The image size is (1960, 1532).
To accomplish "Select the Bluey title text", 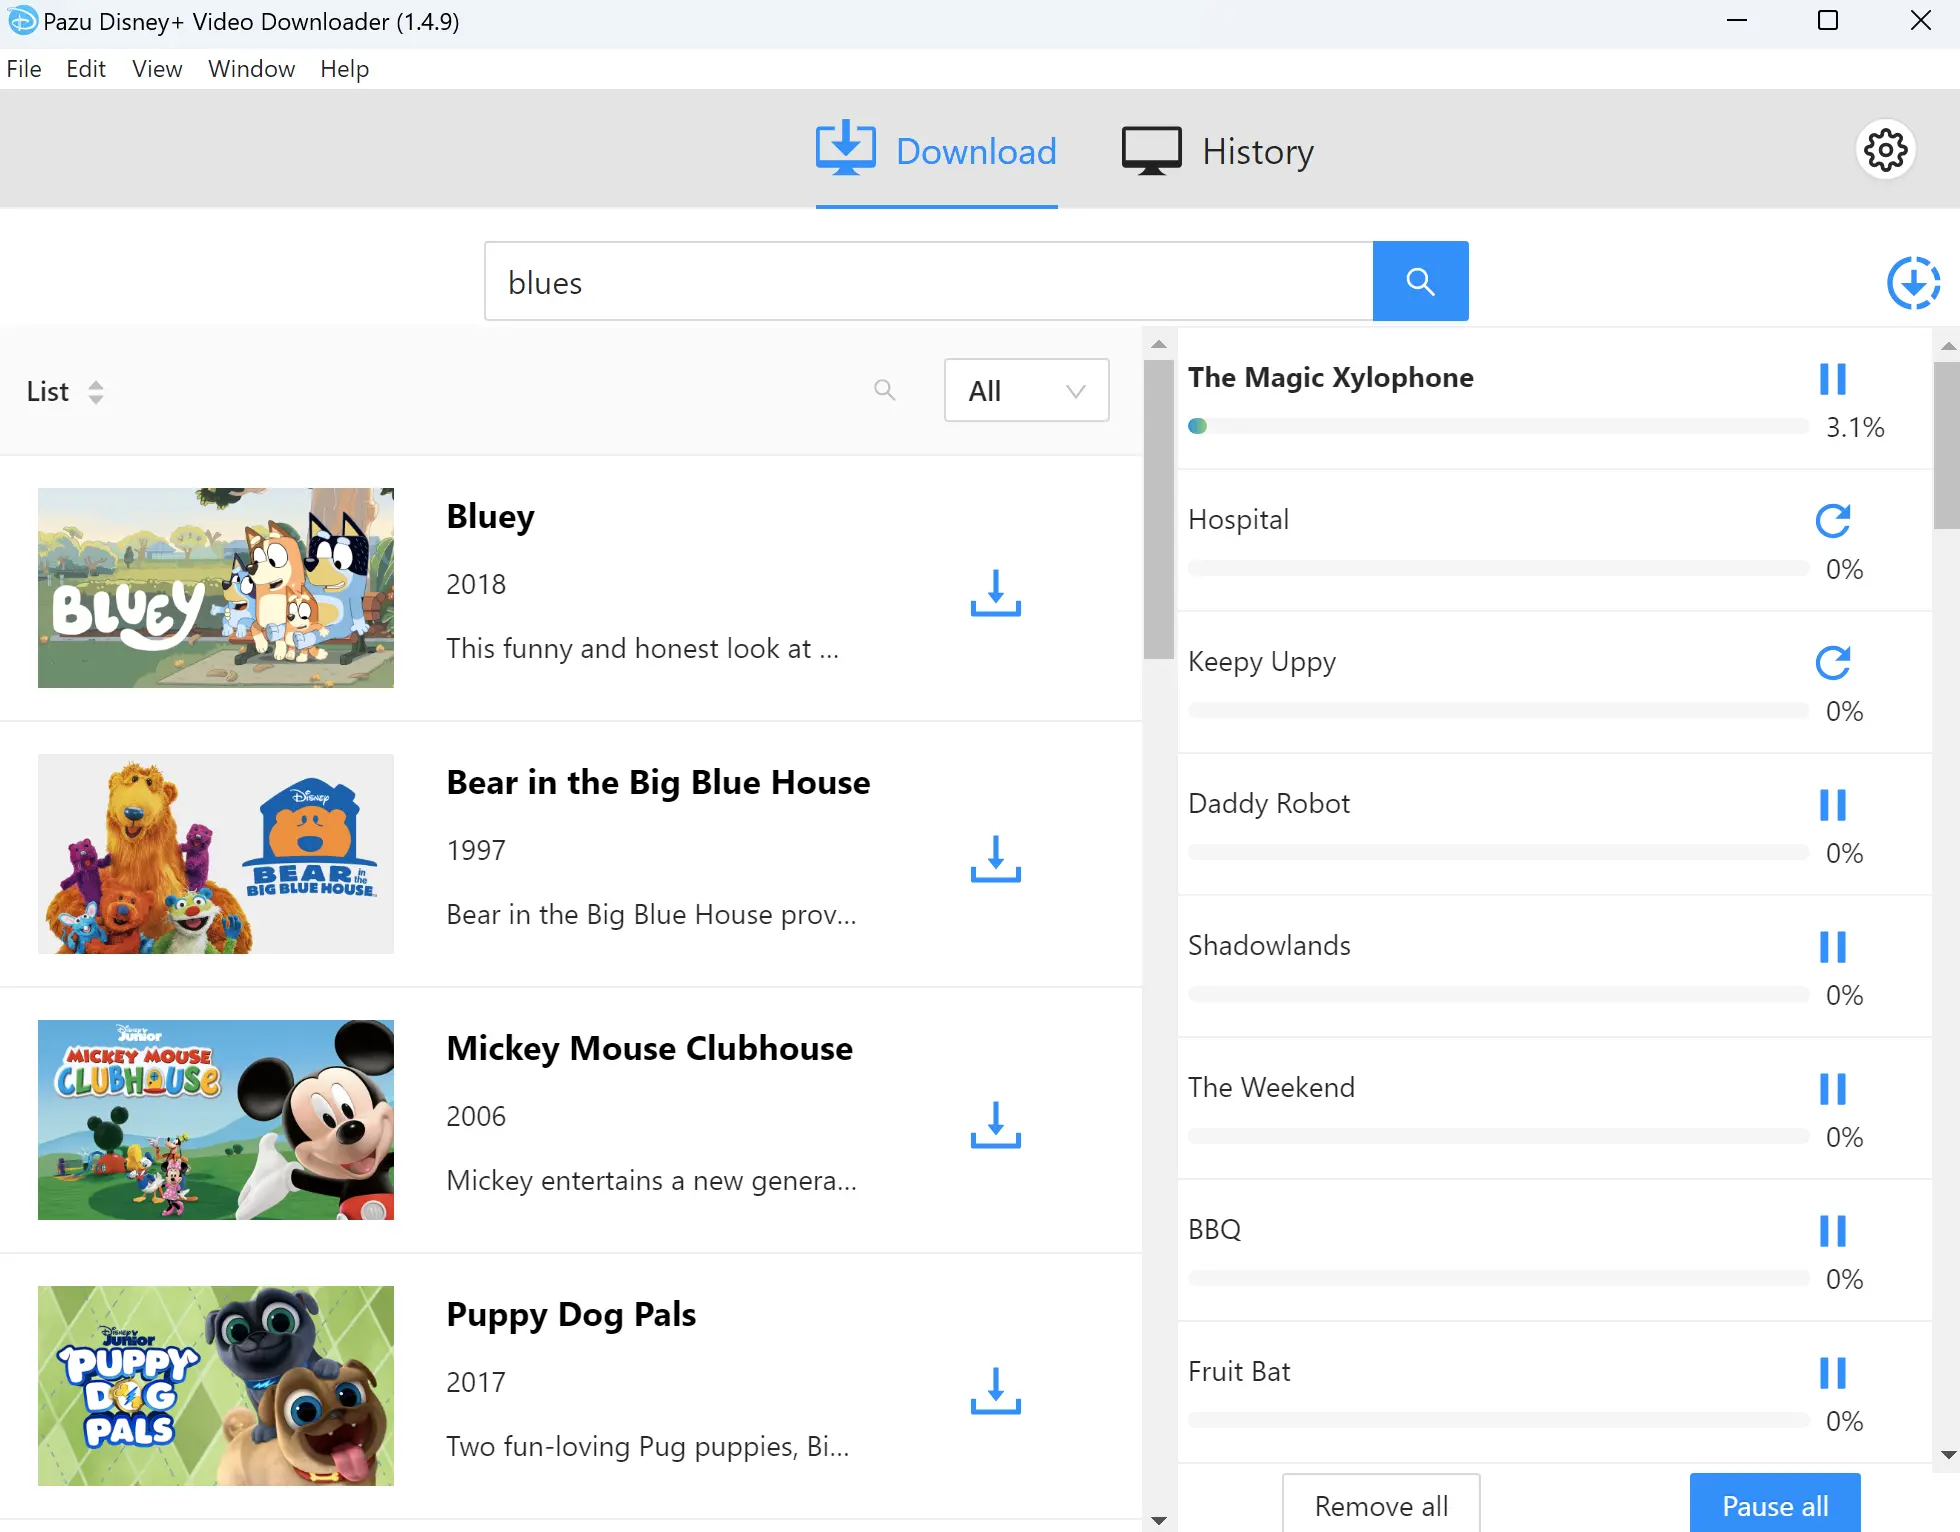I will 490,517.
